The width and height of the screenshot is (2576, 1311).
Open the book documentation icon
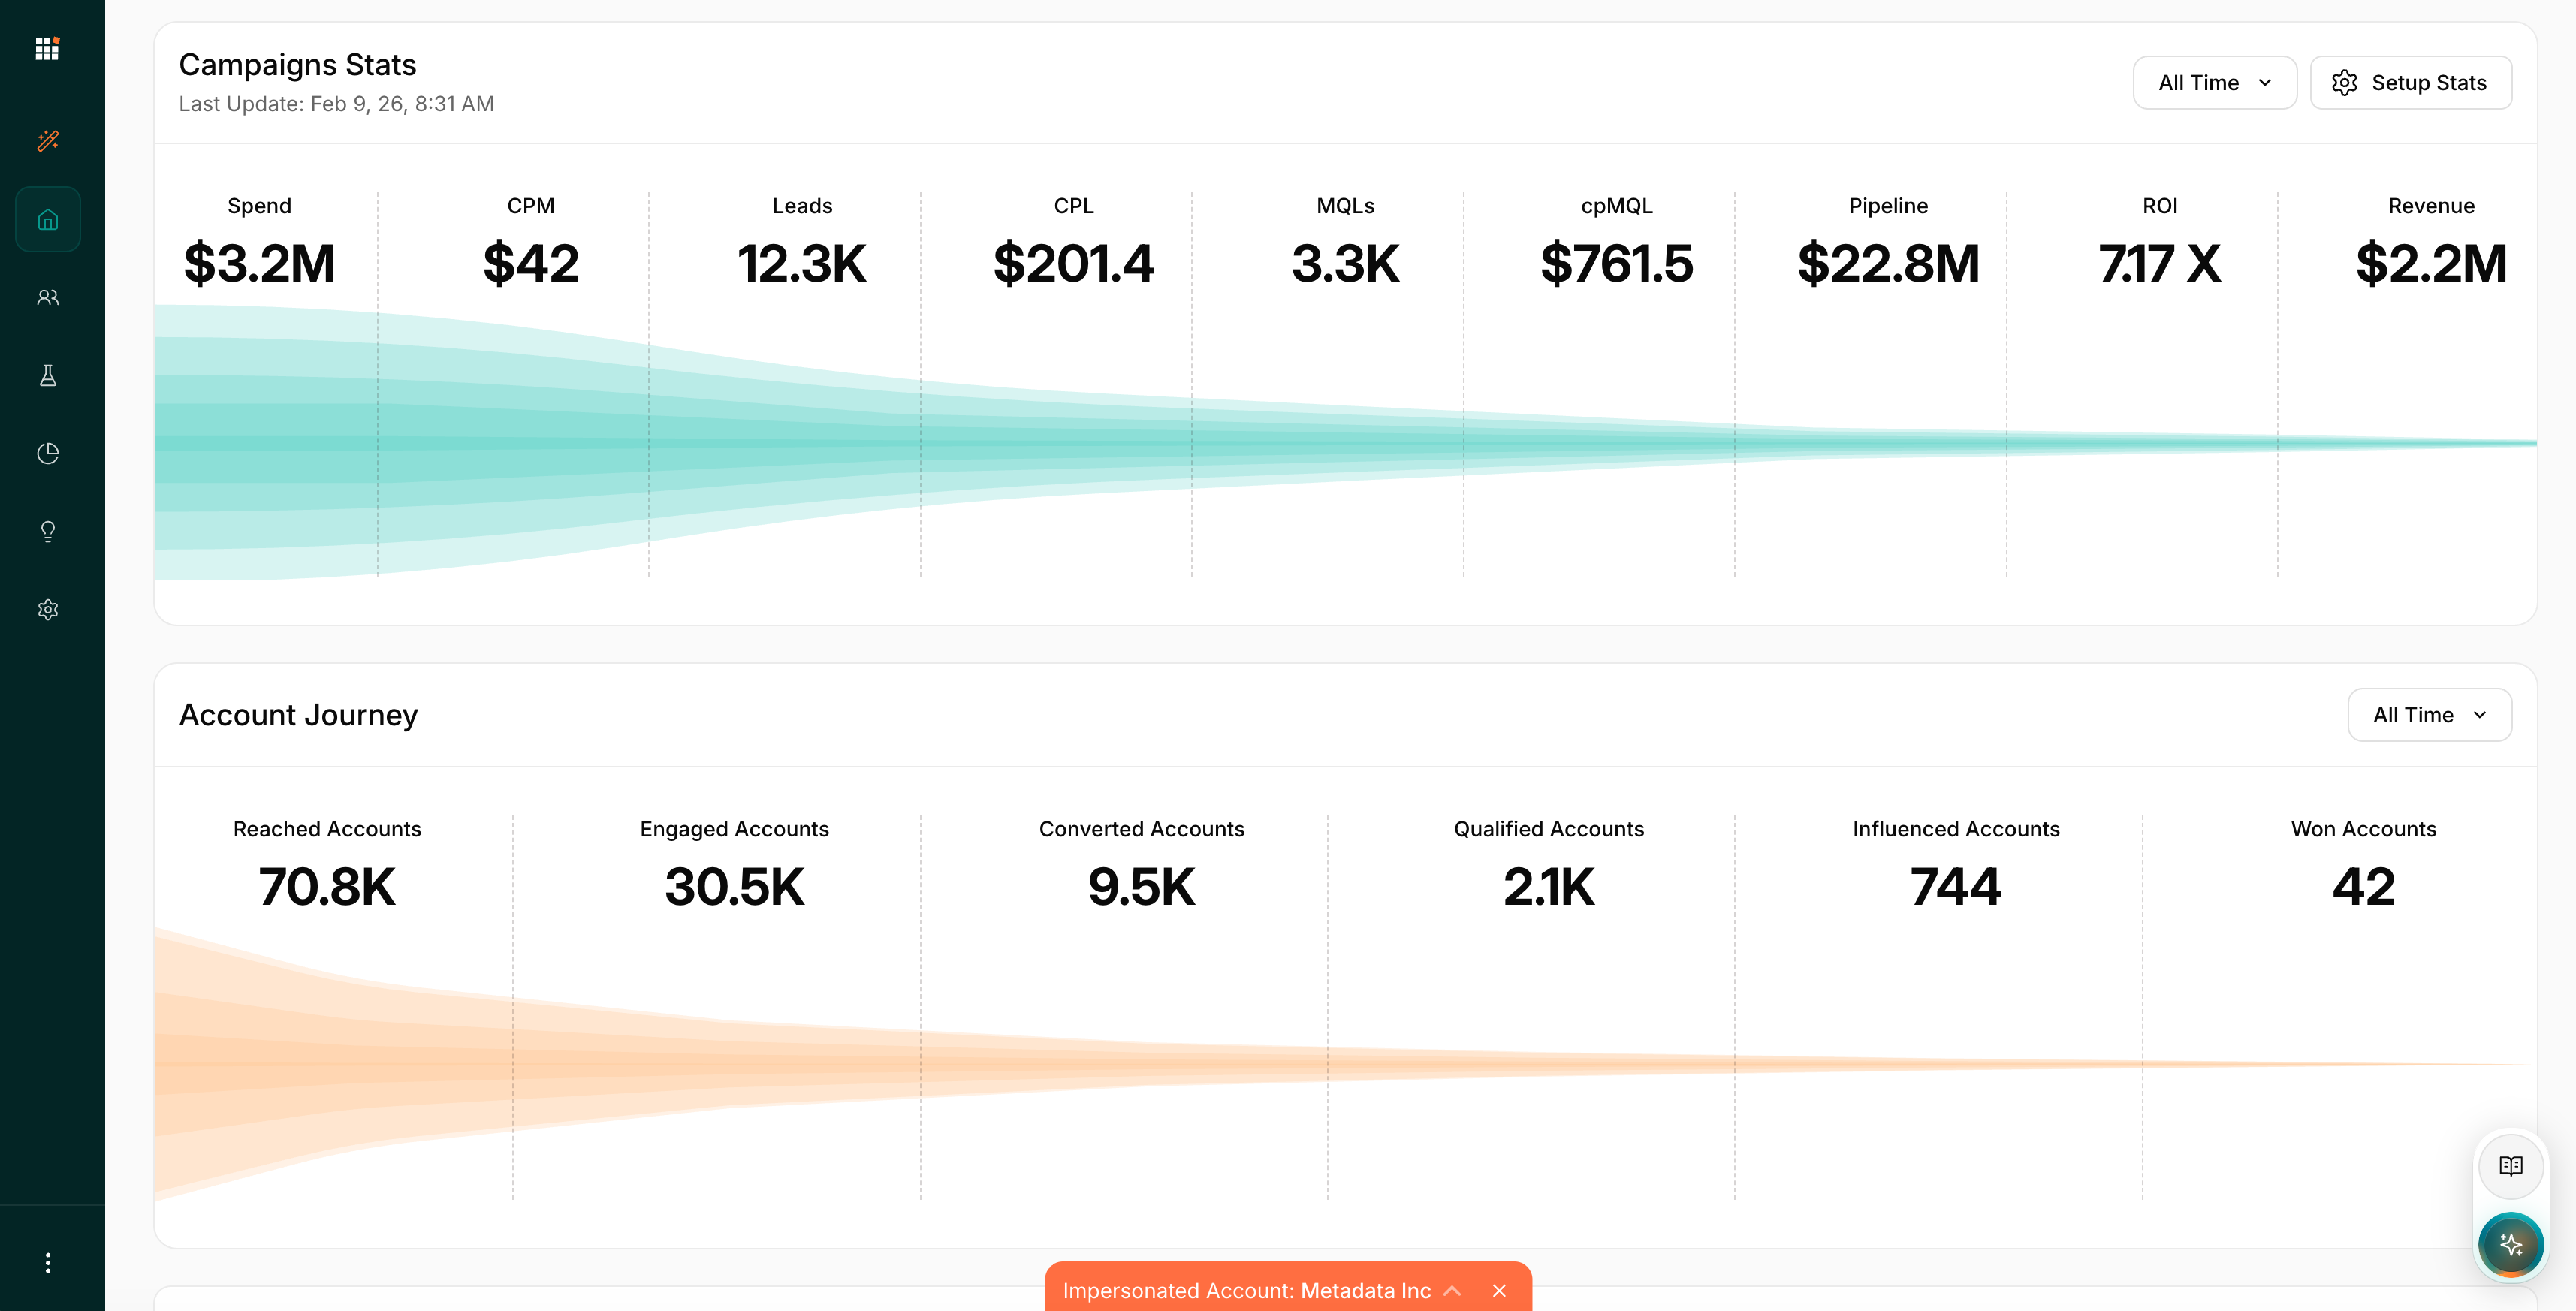click(2510, 1166)
